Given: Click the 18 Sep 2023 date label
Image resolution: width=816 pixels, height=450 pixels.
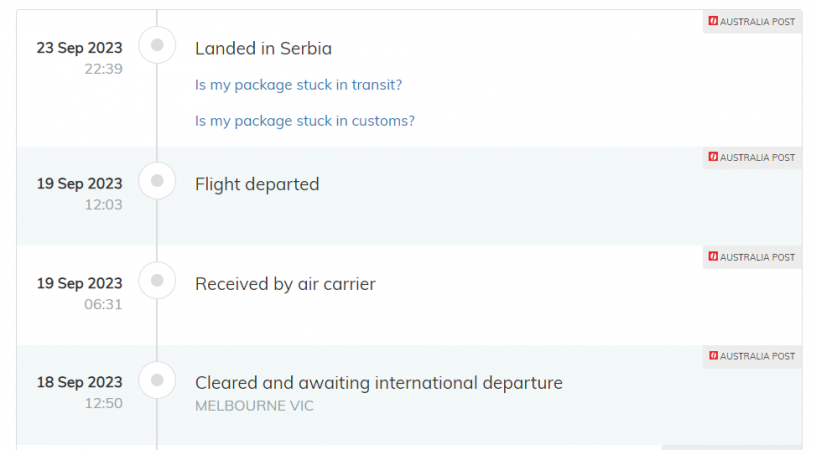Looking at the screenshot, I should pos(80,383).
